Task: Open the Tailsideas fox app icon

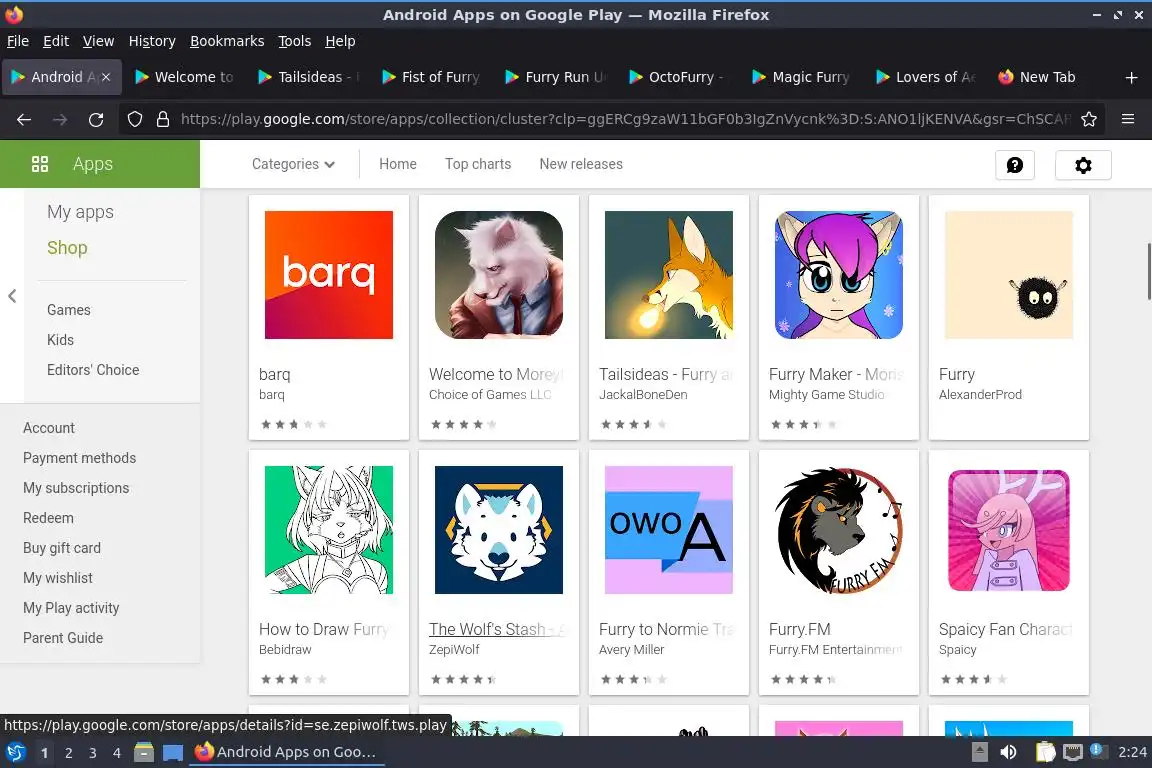Action: pyautogui.click(x=669, y=275)
